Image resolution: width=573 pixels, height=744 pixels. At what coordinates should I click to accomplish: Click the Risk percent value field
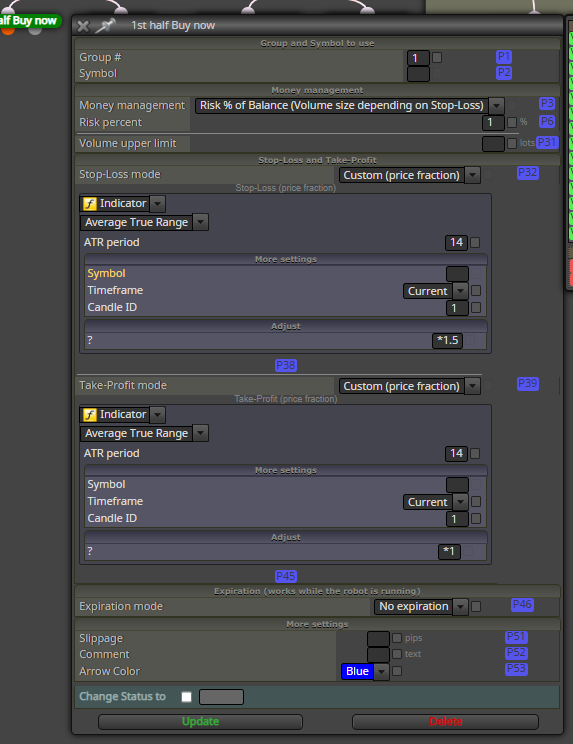[493, 123]
